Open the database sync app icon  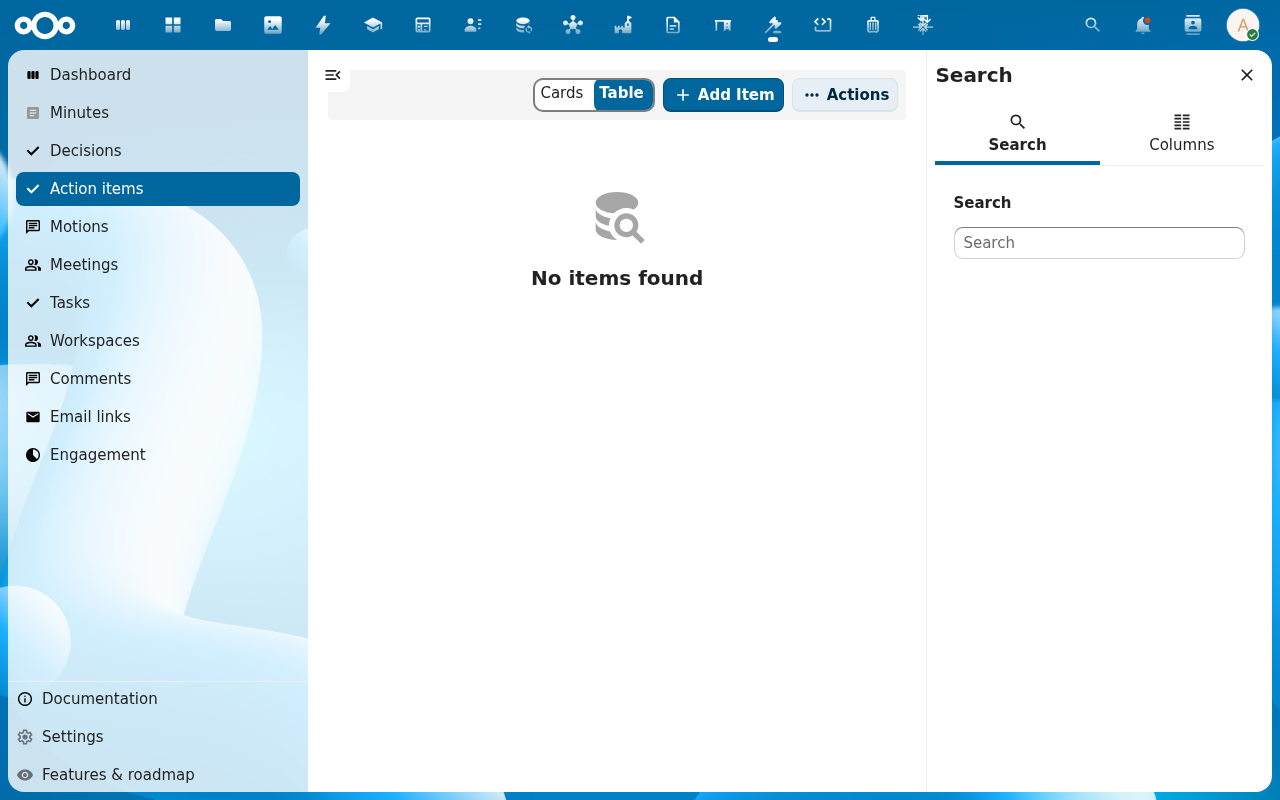point(523,25)
